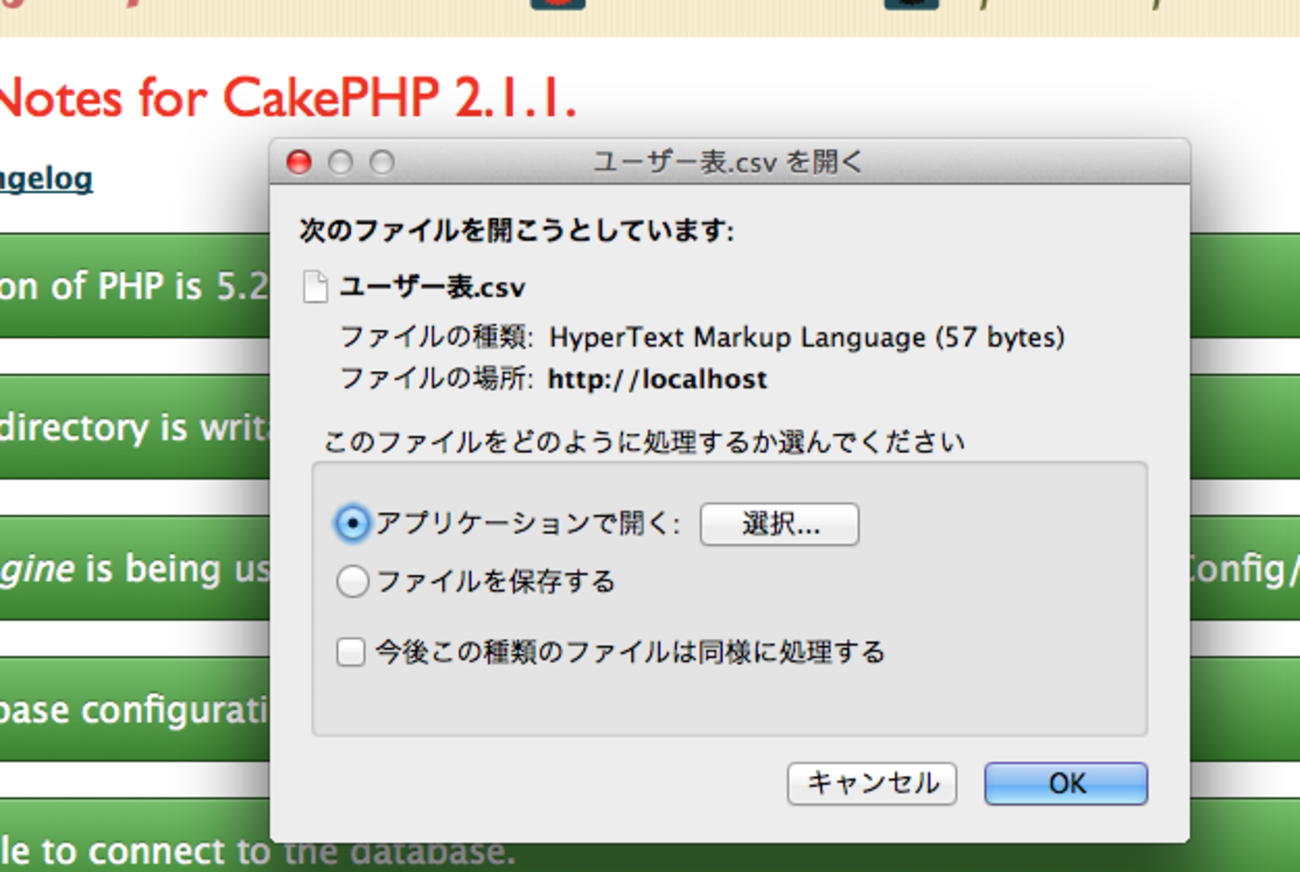Confirm the download dialog with OK
The image size is (1300, 872).
(x=1066, y=783)
